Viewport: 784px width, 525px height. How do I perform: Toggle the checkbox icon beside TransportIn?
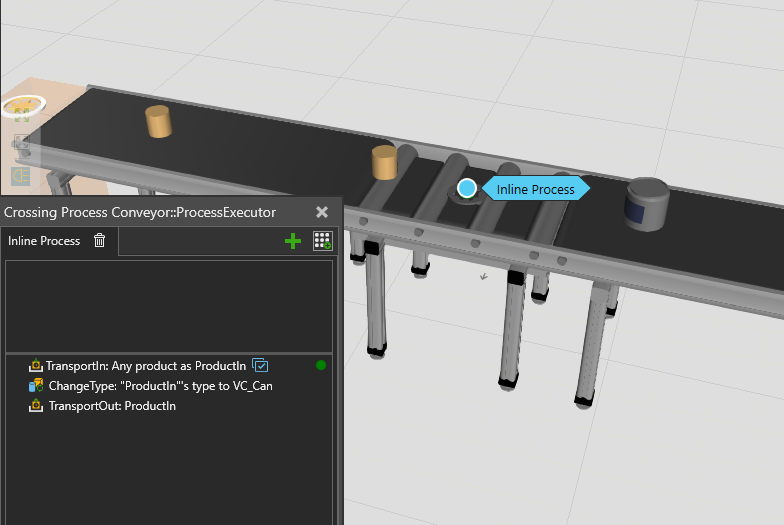coord(260,366)
